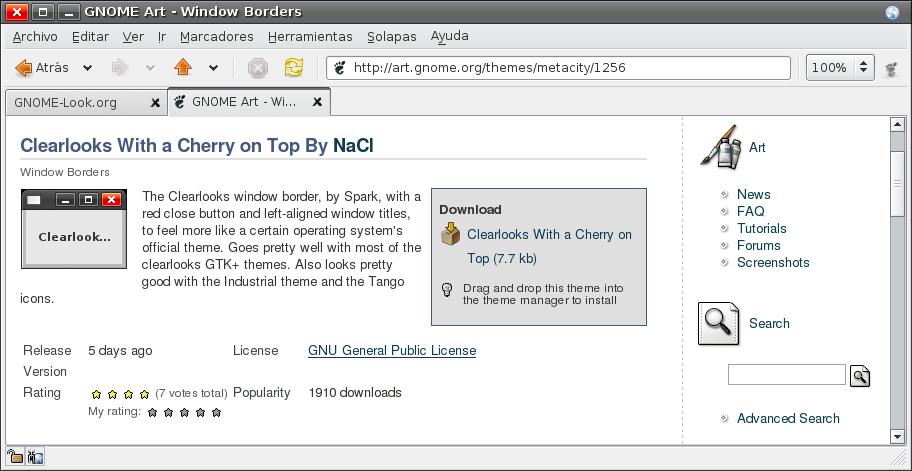Open the Ir menu
This screenshot has height=471, width=912.
162,37
